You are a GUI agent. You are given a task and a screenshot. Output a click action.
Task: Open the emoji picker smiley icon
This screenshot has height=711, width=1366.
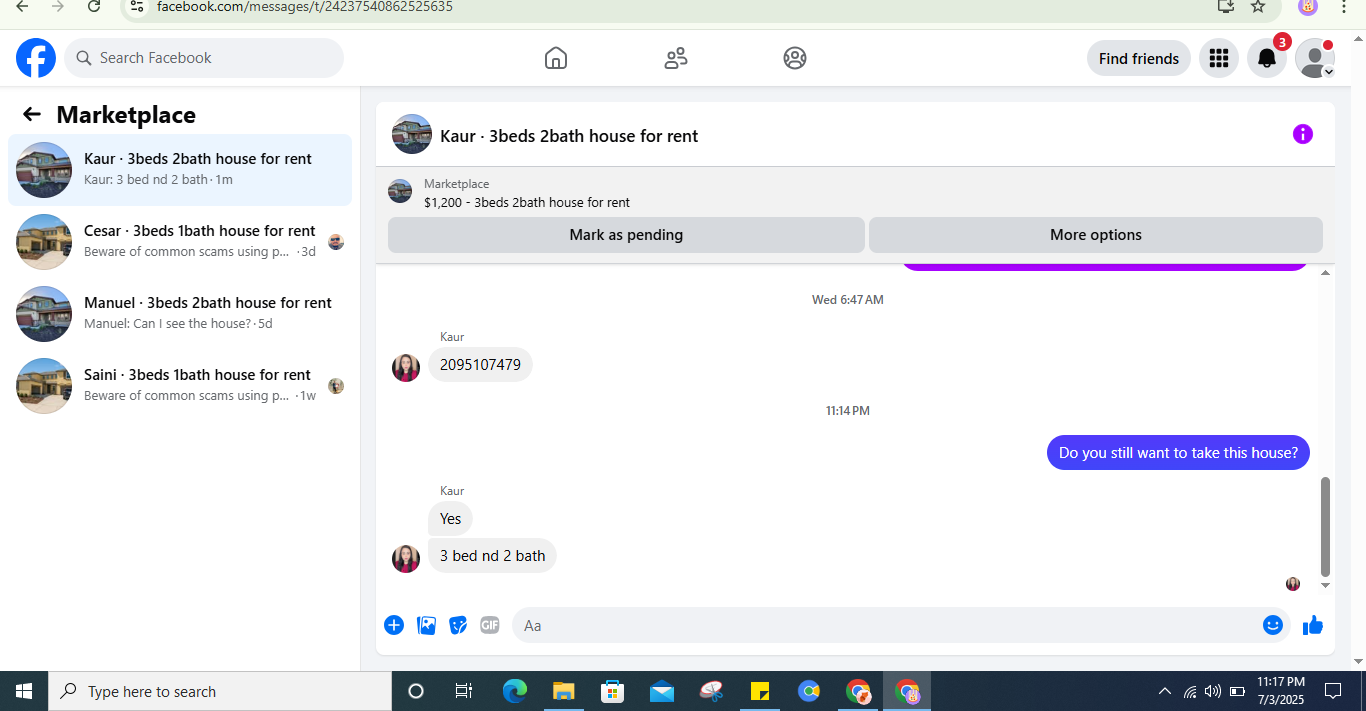click(1273, 625)
